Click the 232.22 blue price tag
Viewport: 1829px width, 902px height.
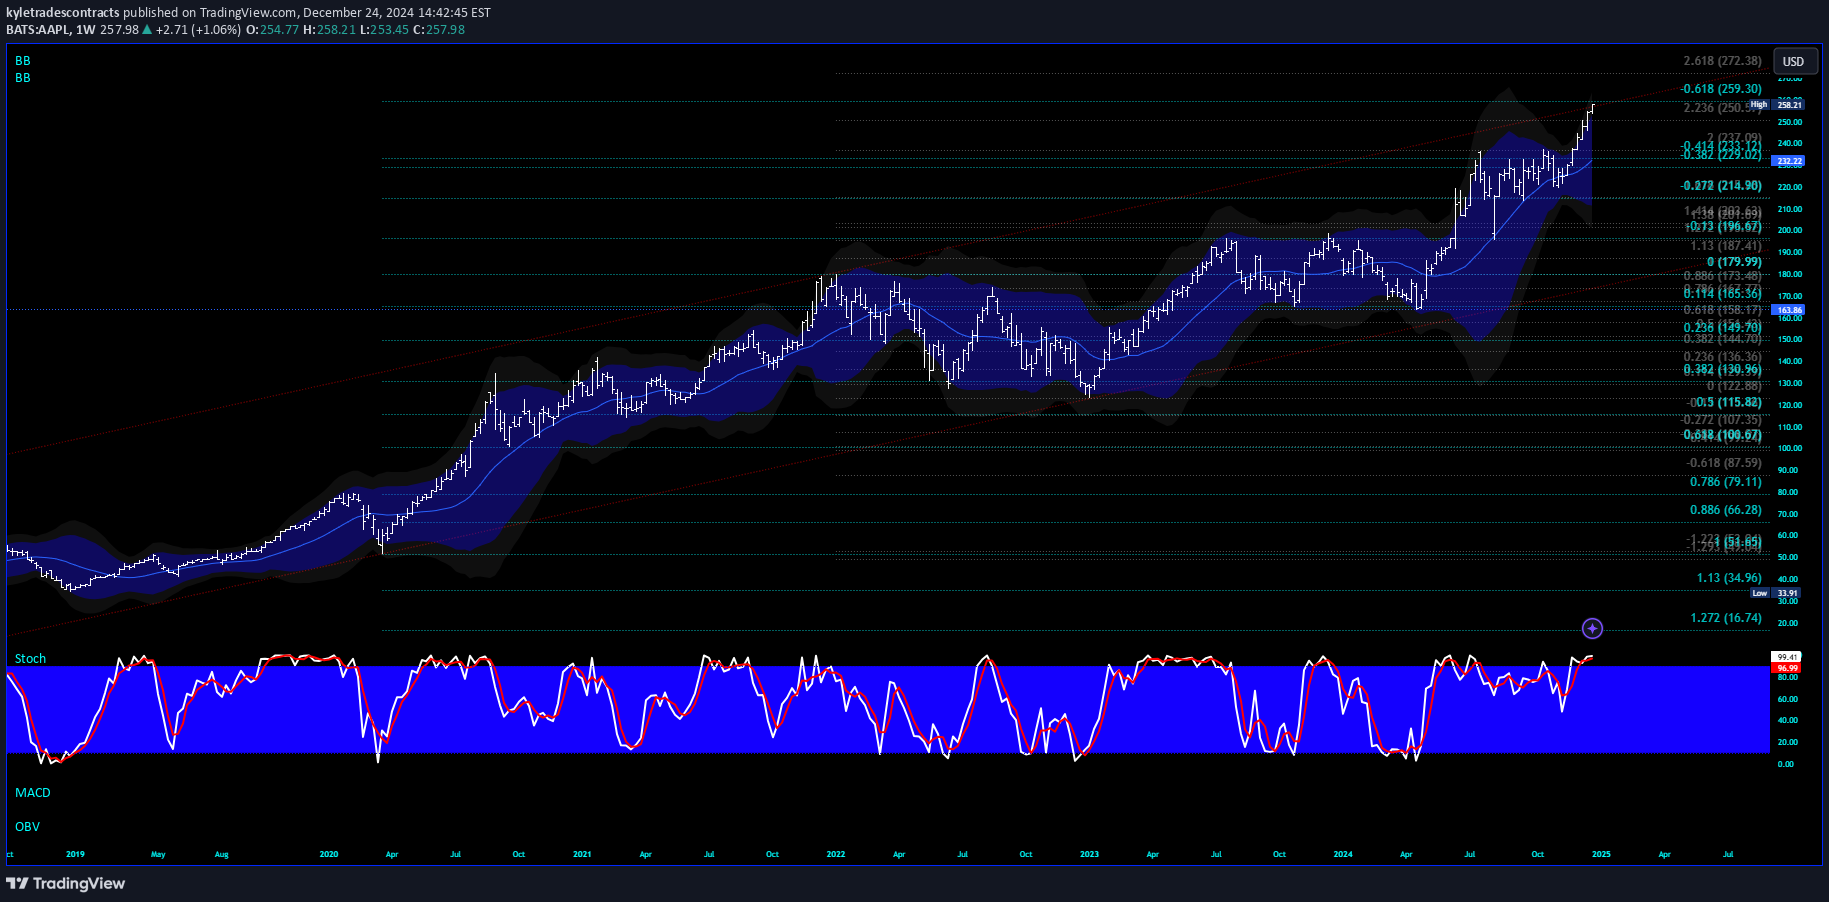(x=1788, y=161)
